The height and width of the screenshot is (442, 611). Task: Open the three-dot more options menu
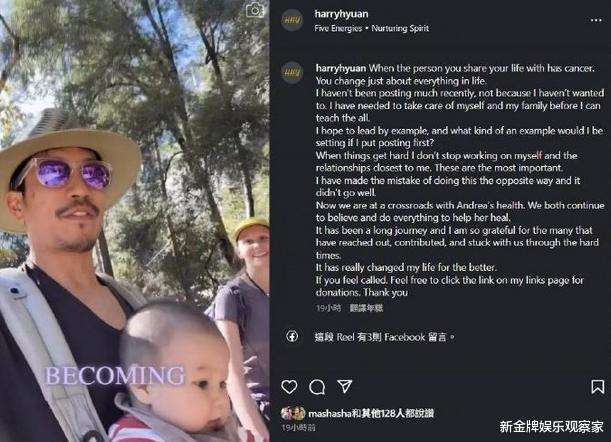596,20
